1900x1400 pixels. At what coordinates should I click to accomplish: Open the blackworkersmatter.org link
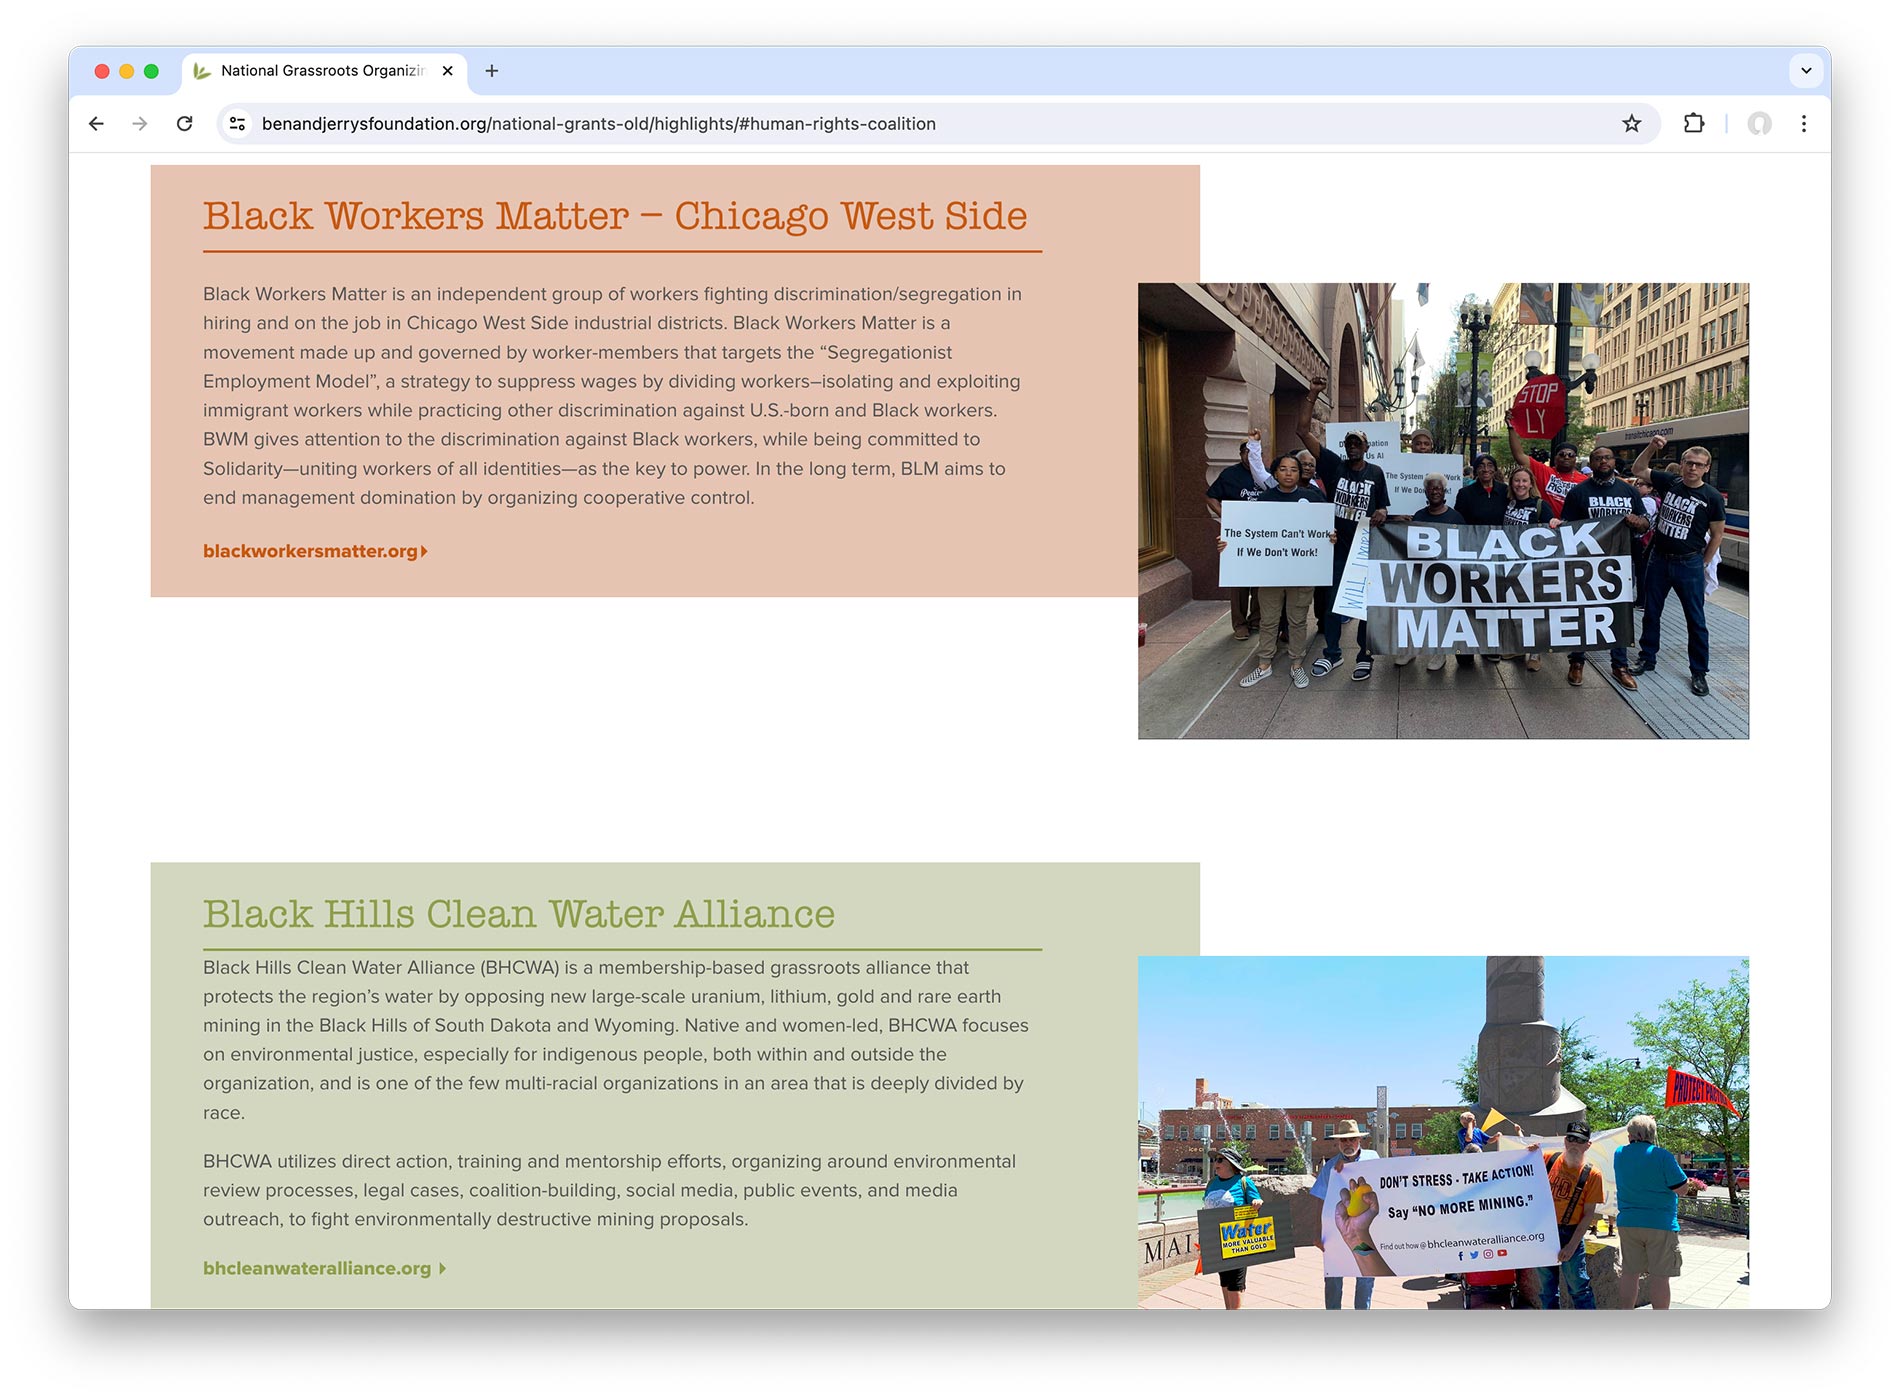tap(315, 551)
